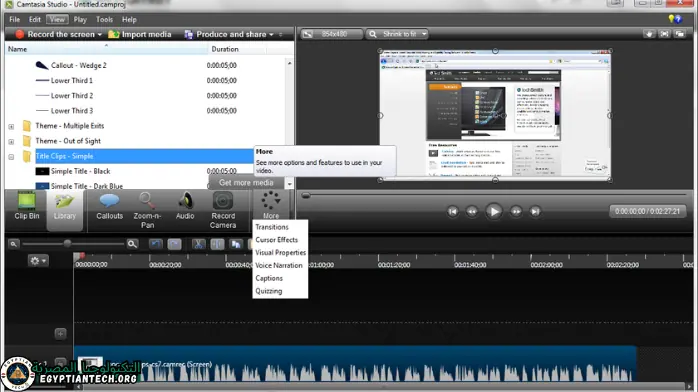
Task: Click the More tools button
Action: pos(271,205)
